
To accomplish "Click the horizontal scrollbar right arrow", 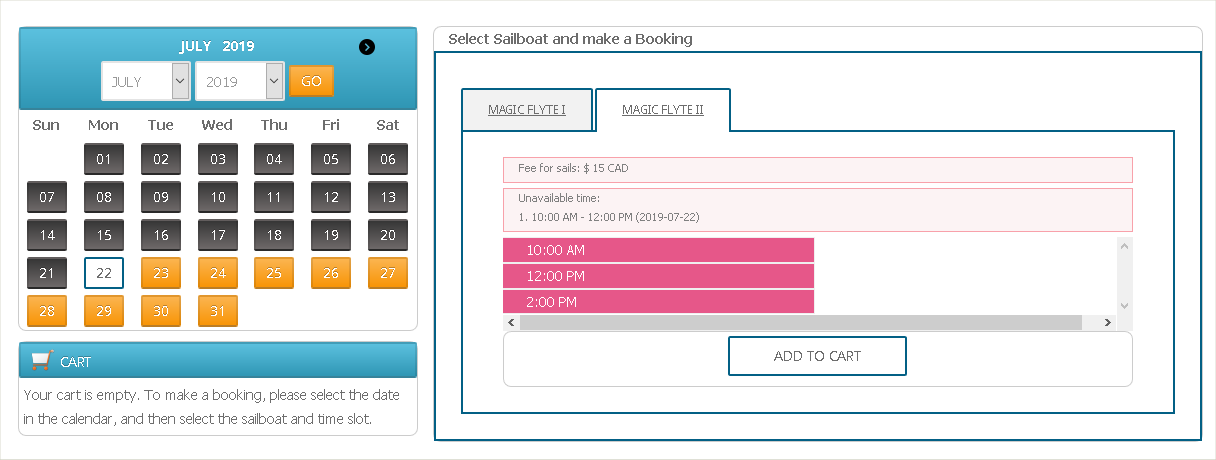I will pos(1107,322).
